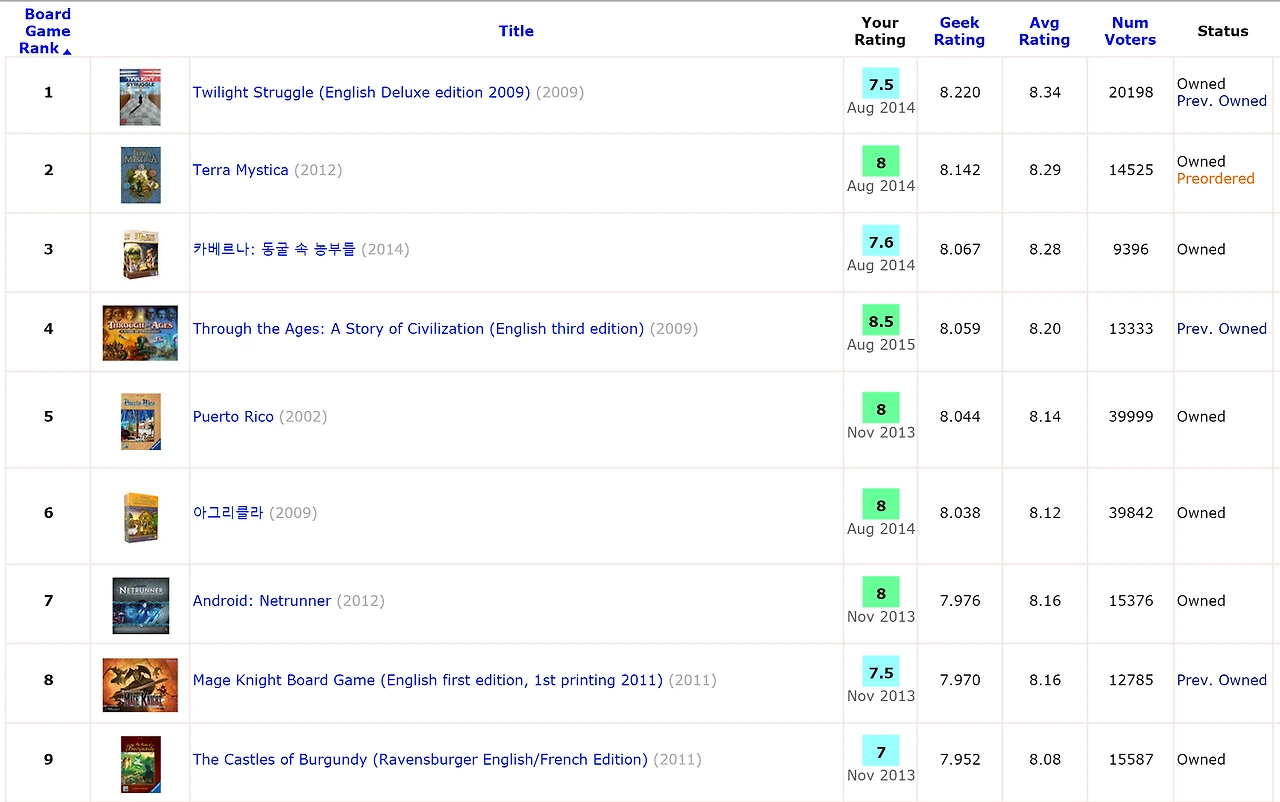Screen dimensions: 1280x802
Task: Open the Mage Knight Board Game title link
Action: pyautogui.click(x=428, y=680)
